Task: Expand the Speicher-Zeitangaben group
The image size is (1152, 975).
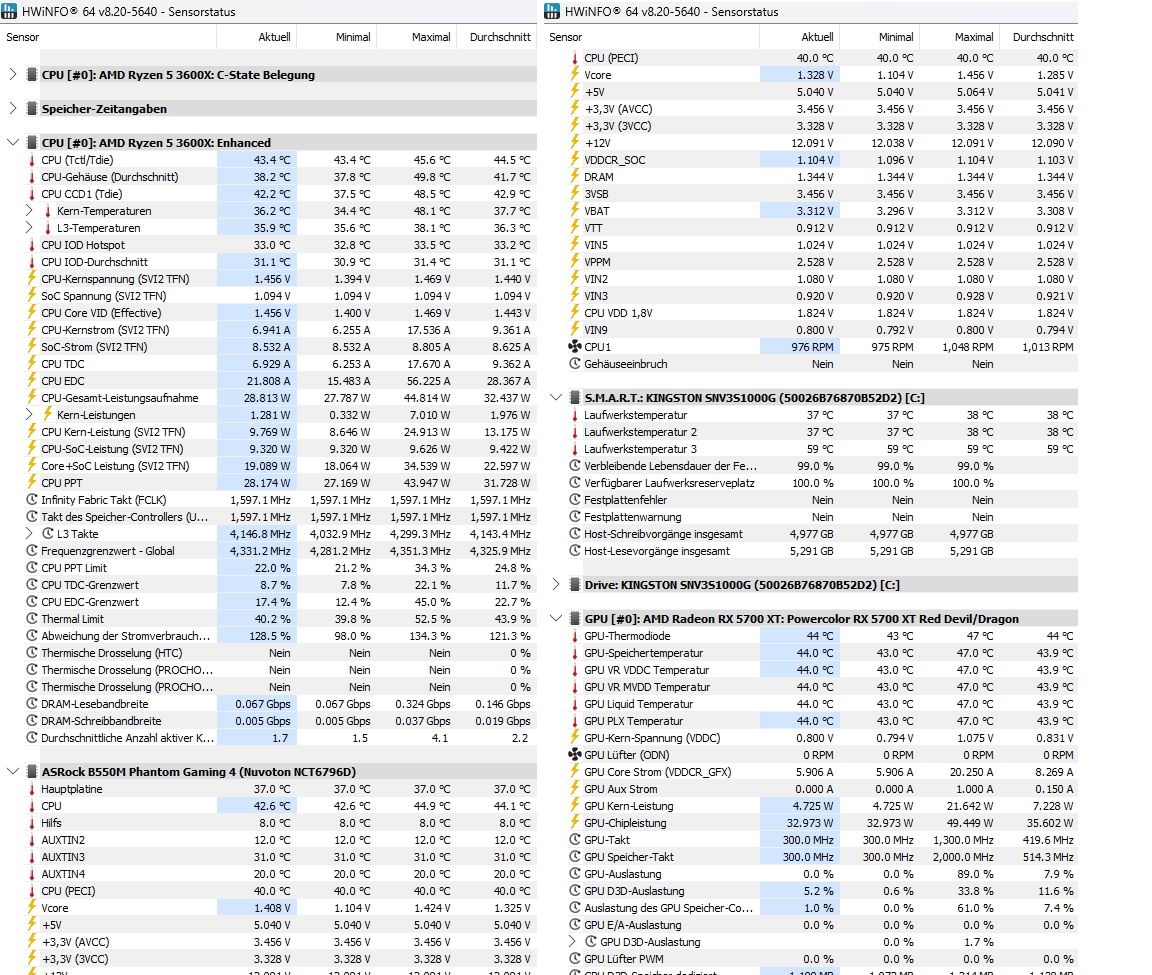Action: click(x=12, y=109)
